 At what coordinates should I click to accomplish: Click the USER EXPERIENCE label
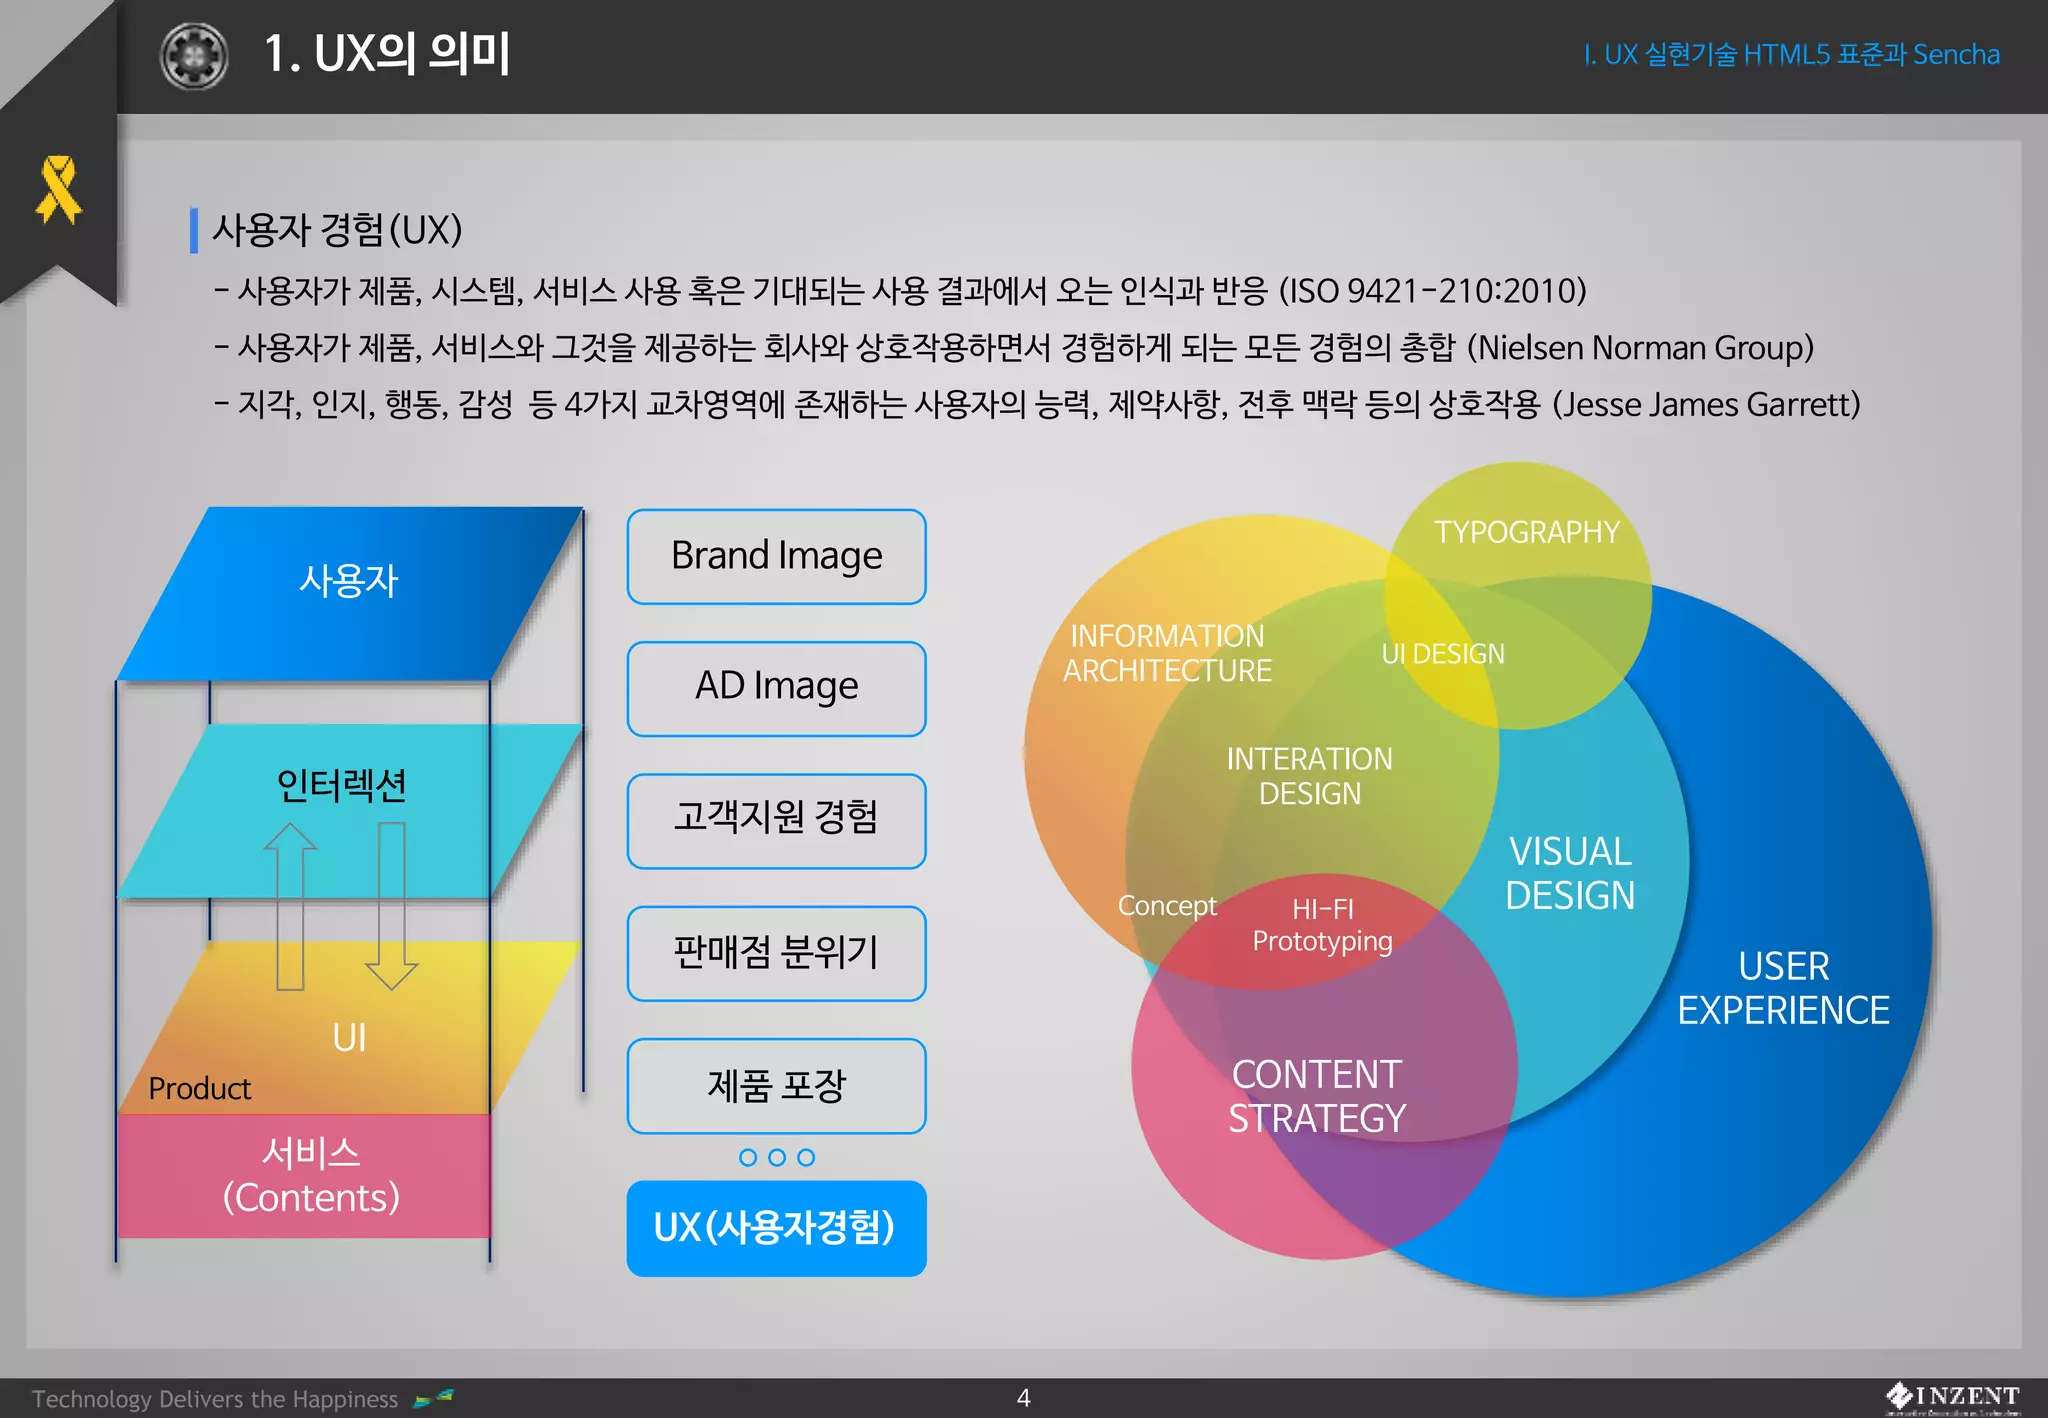point(1783,988)
